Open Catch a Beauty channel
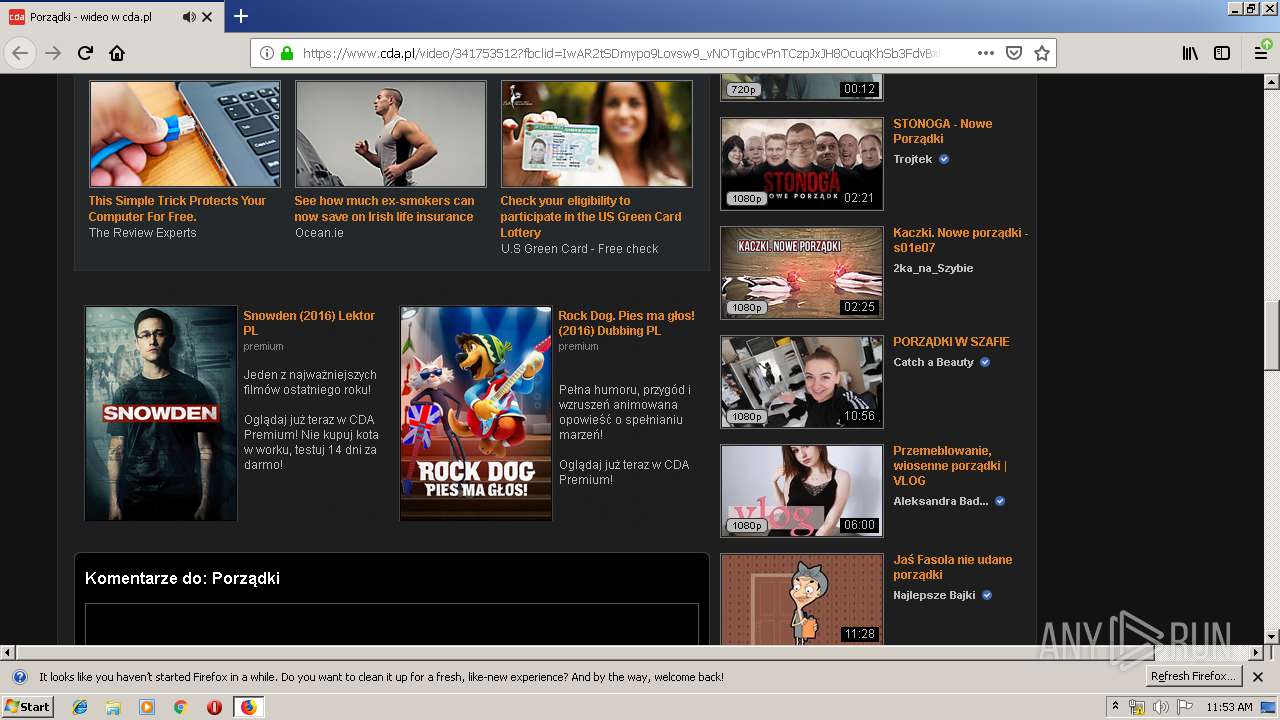 [x=933, y=362]
